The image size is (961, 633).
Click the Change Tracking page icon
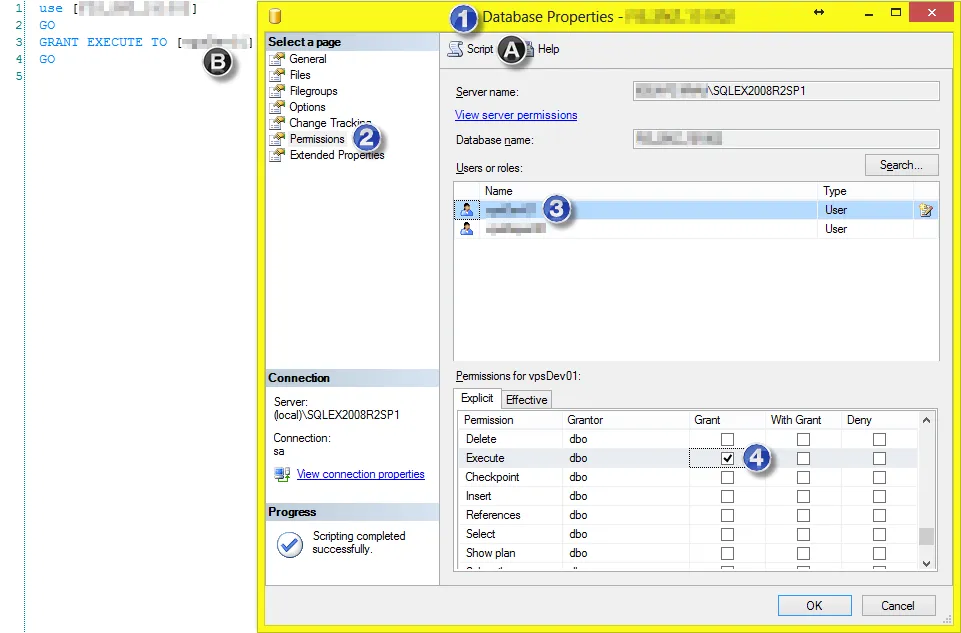tap(278, 123)
